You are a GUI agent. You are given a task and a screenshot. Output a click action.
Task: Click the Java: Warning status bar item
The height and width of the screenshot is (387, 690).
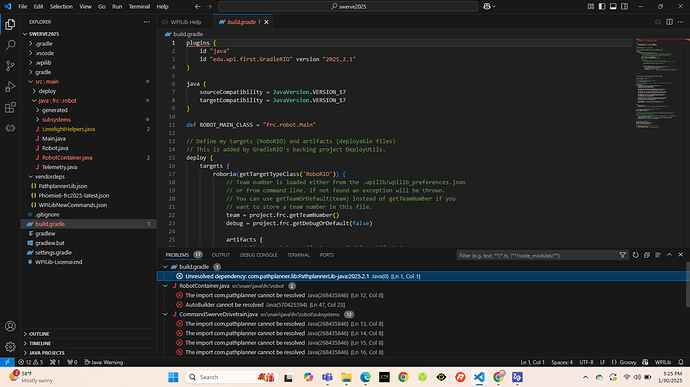point(104,362)
